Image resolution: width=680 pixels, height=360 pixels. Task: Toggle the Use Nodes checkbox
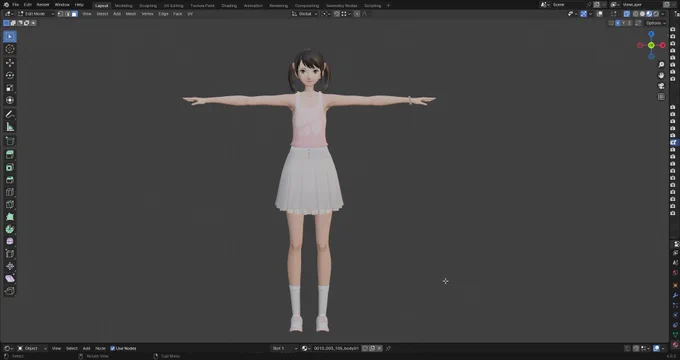[x=113, y=348]
